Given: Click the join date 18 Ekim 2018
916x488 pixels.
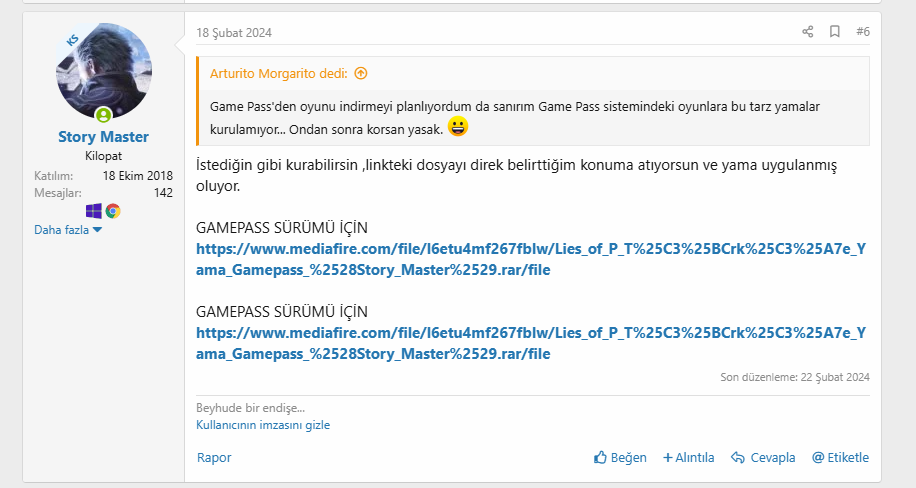Looking at the screenshot, I should pyautogui.click(x=138, y=176).
